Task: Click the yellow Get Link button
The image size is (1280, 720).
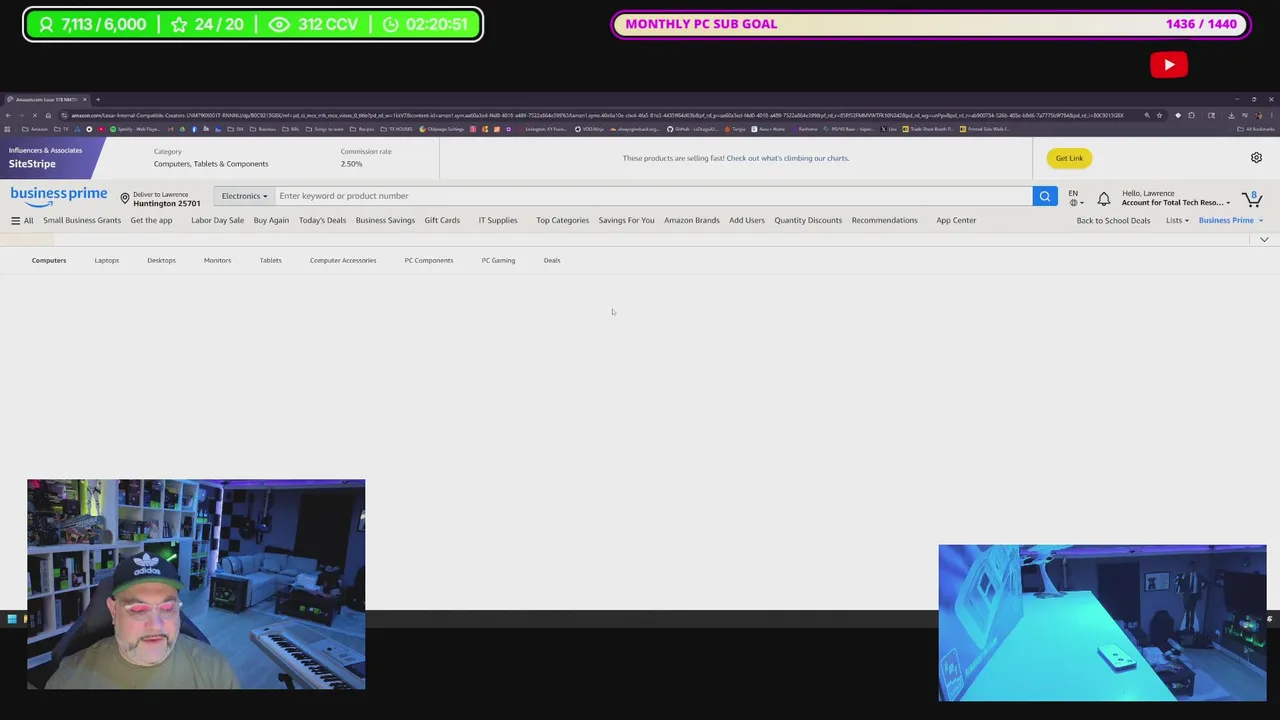Action: tap(1069, 158)
